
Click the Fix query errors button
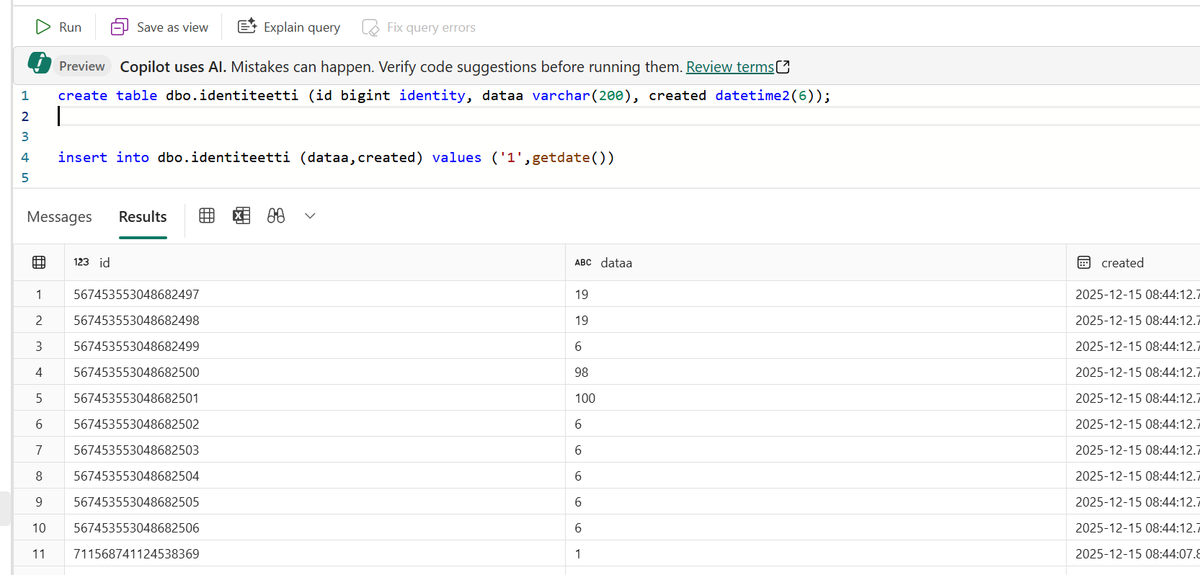tap(418, 27)
